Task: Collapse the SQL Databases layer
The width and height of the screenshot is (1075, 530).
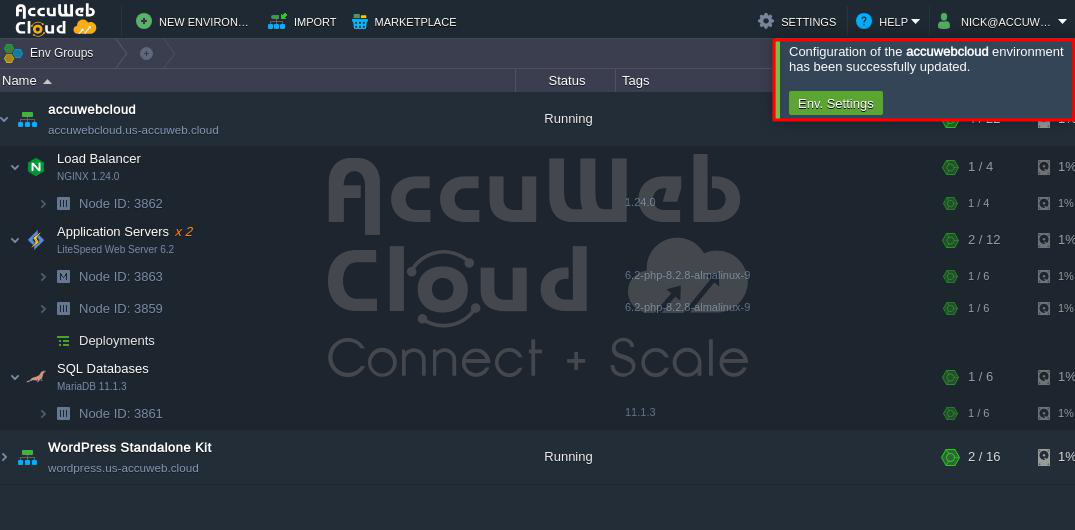Action: [15, 377]
